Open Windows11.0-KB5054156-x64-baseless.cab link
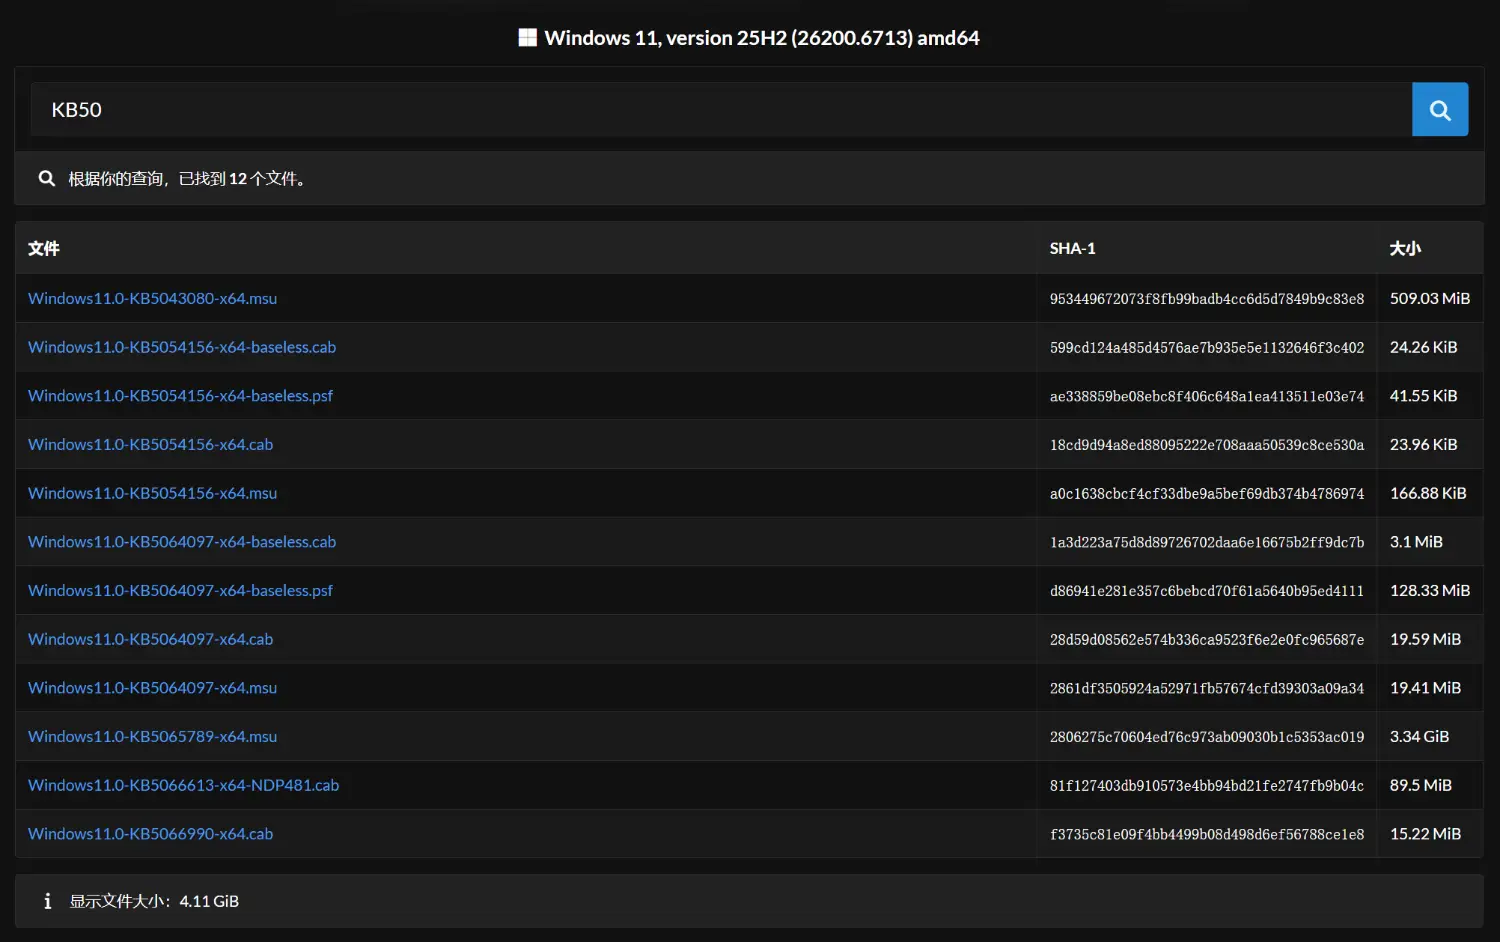The height and width of the screenshot is (942, 1500). pyautogui.click(x=182, y=347)
